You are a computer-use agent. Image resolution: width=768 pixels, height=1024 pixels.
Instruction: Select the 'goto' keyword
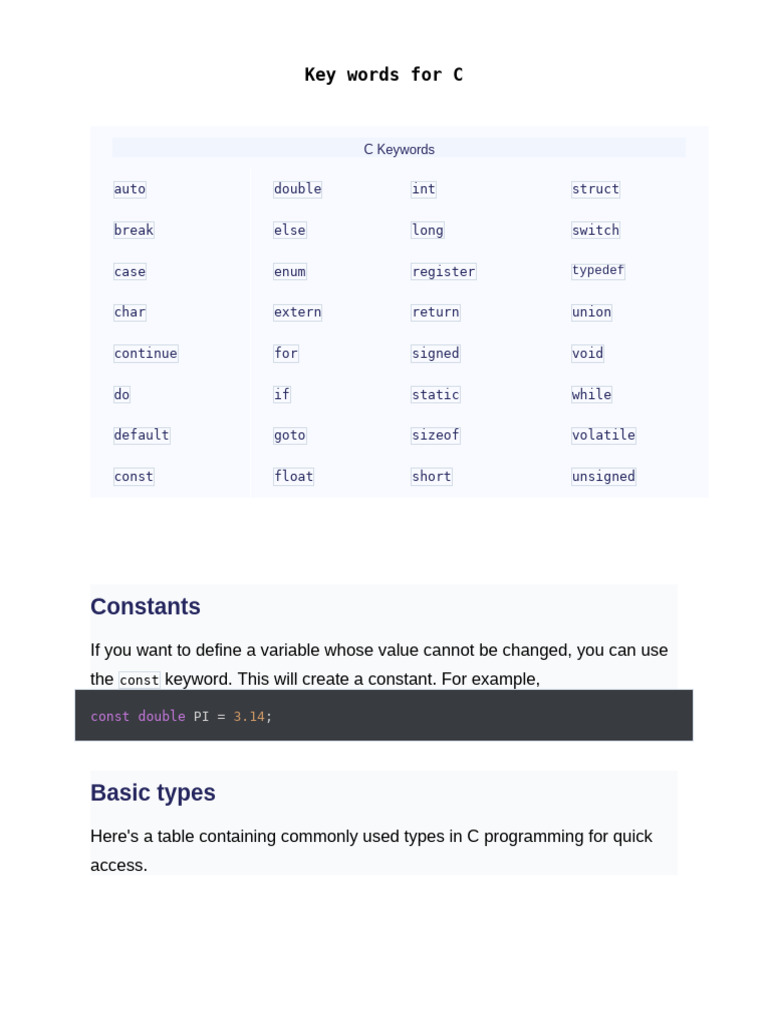pyautogui.click(x=289, y=435)
